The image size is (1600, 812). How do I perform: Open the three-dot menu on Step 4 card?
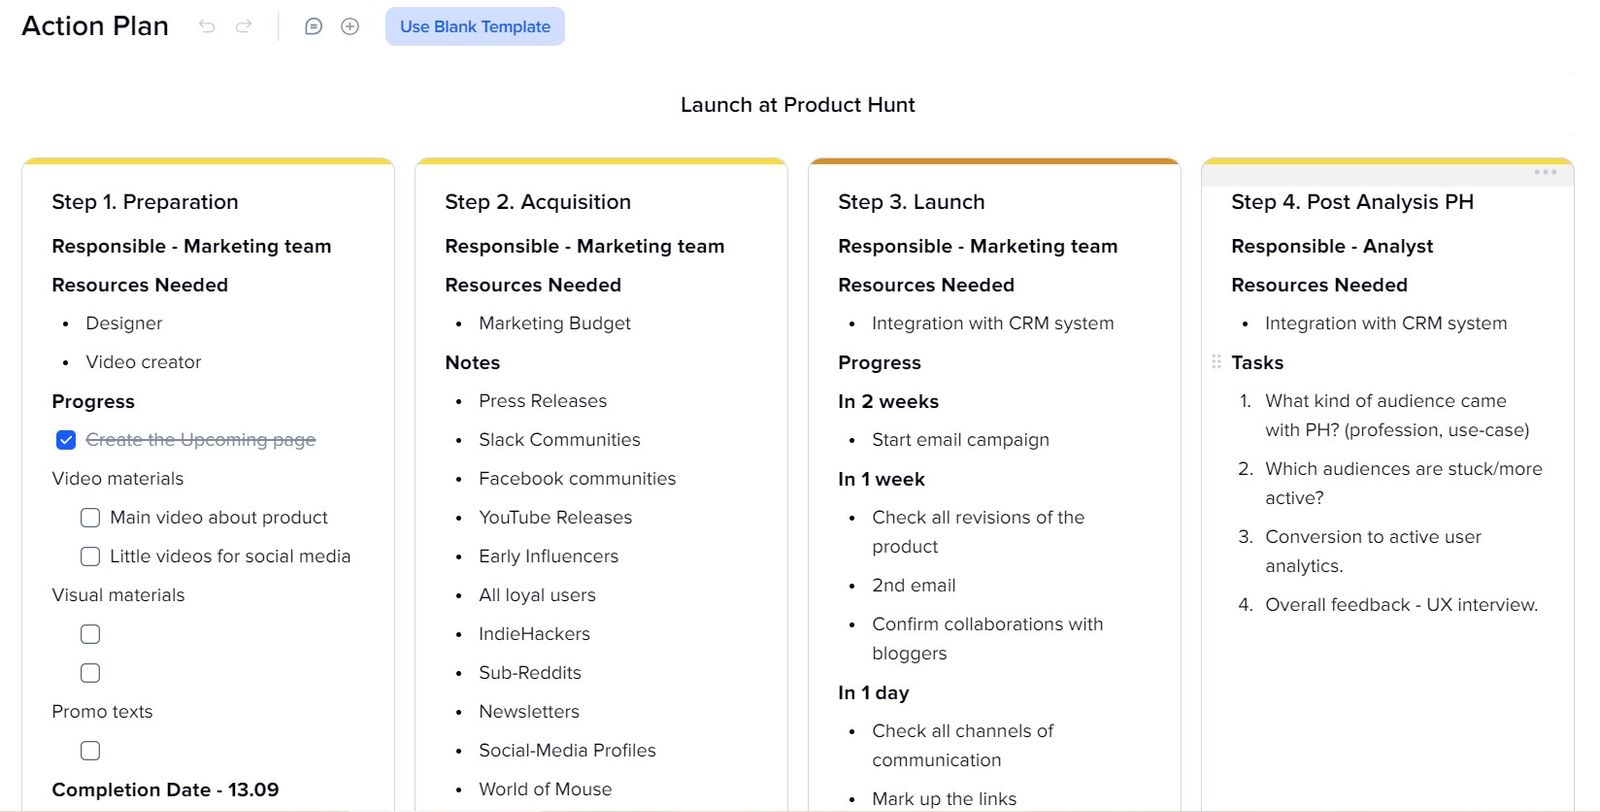pyautogui.click(x=1545, y=172)
